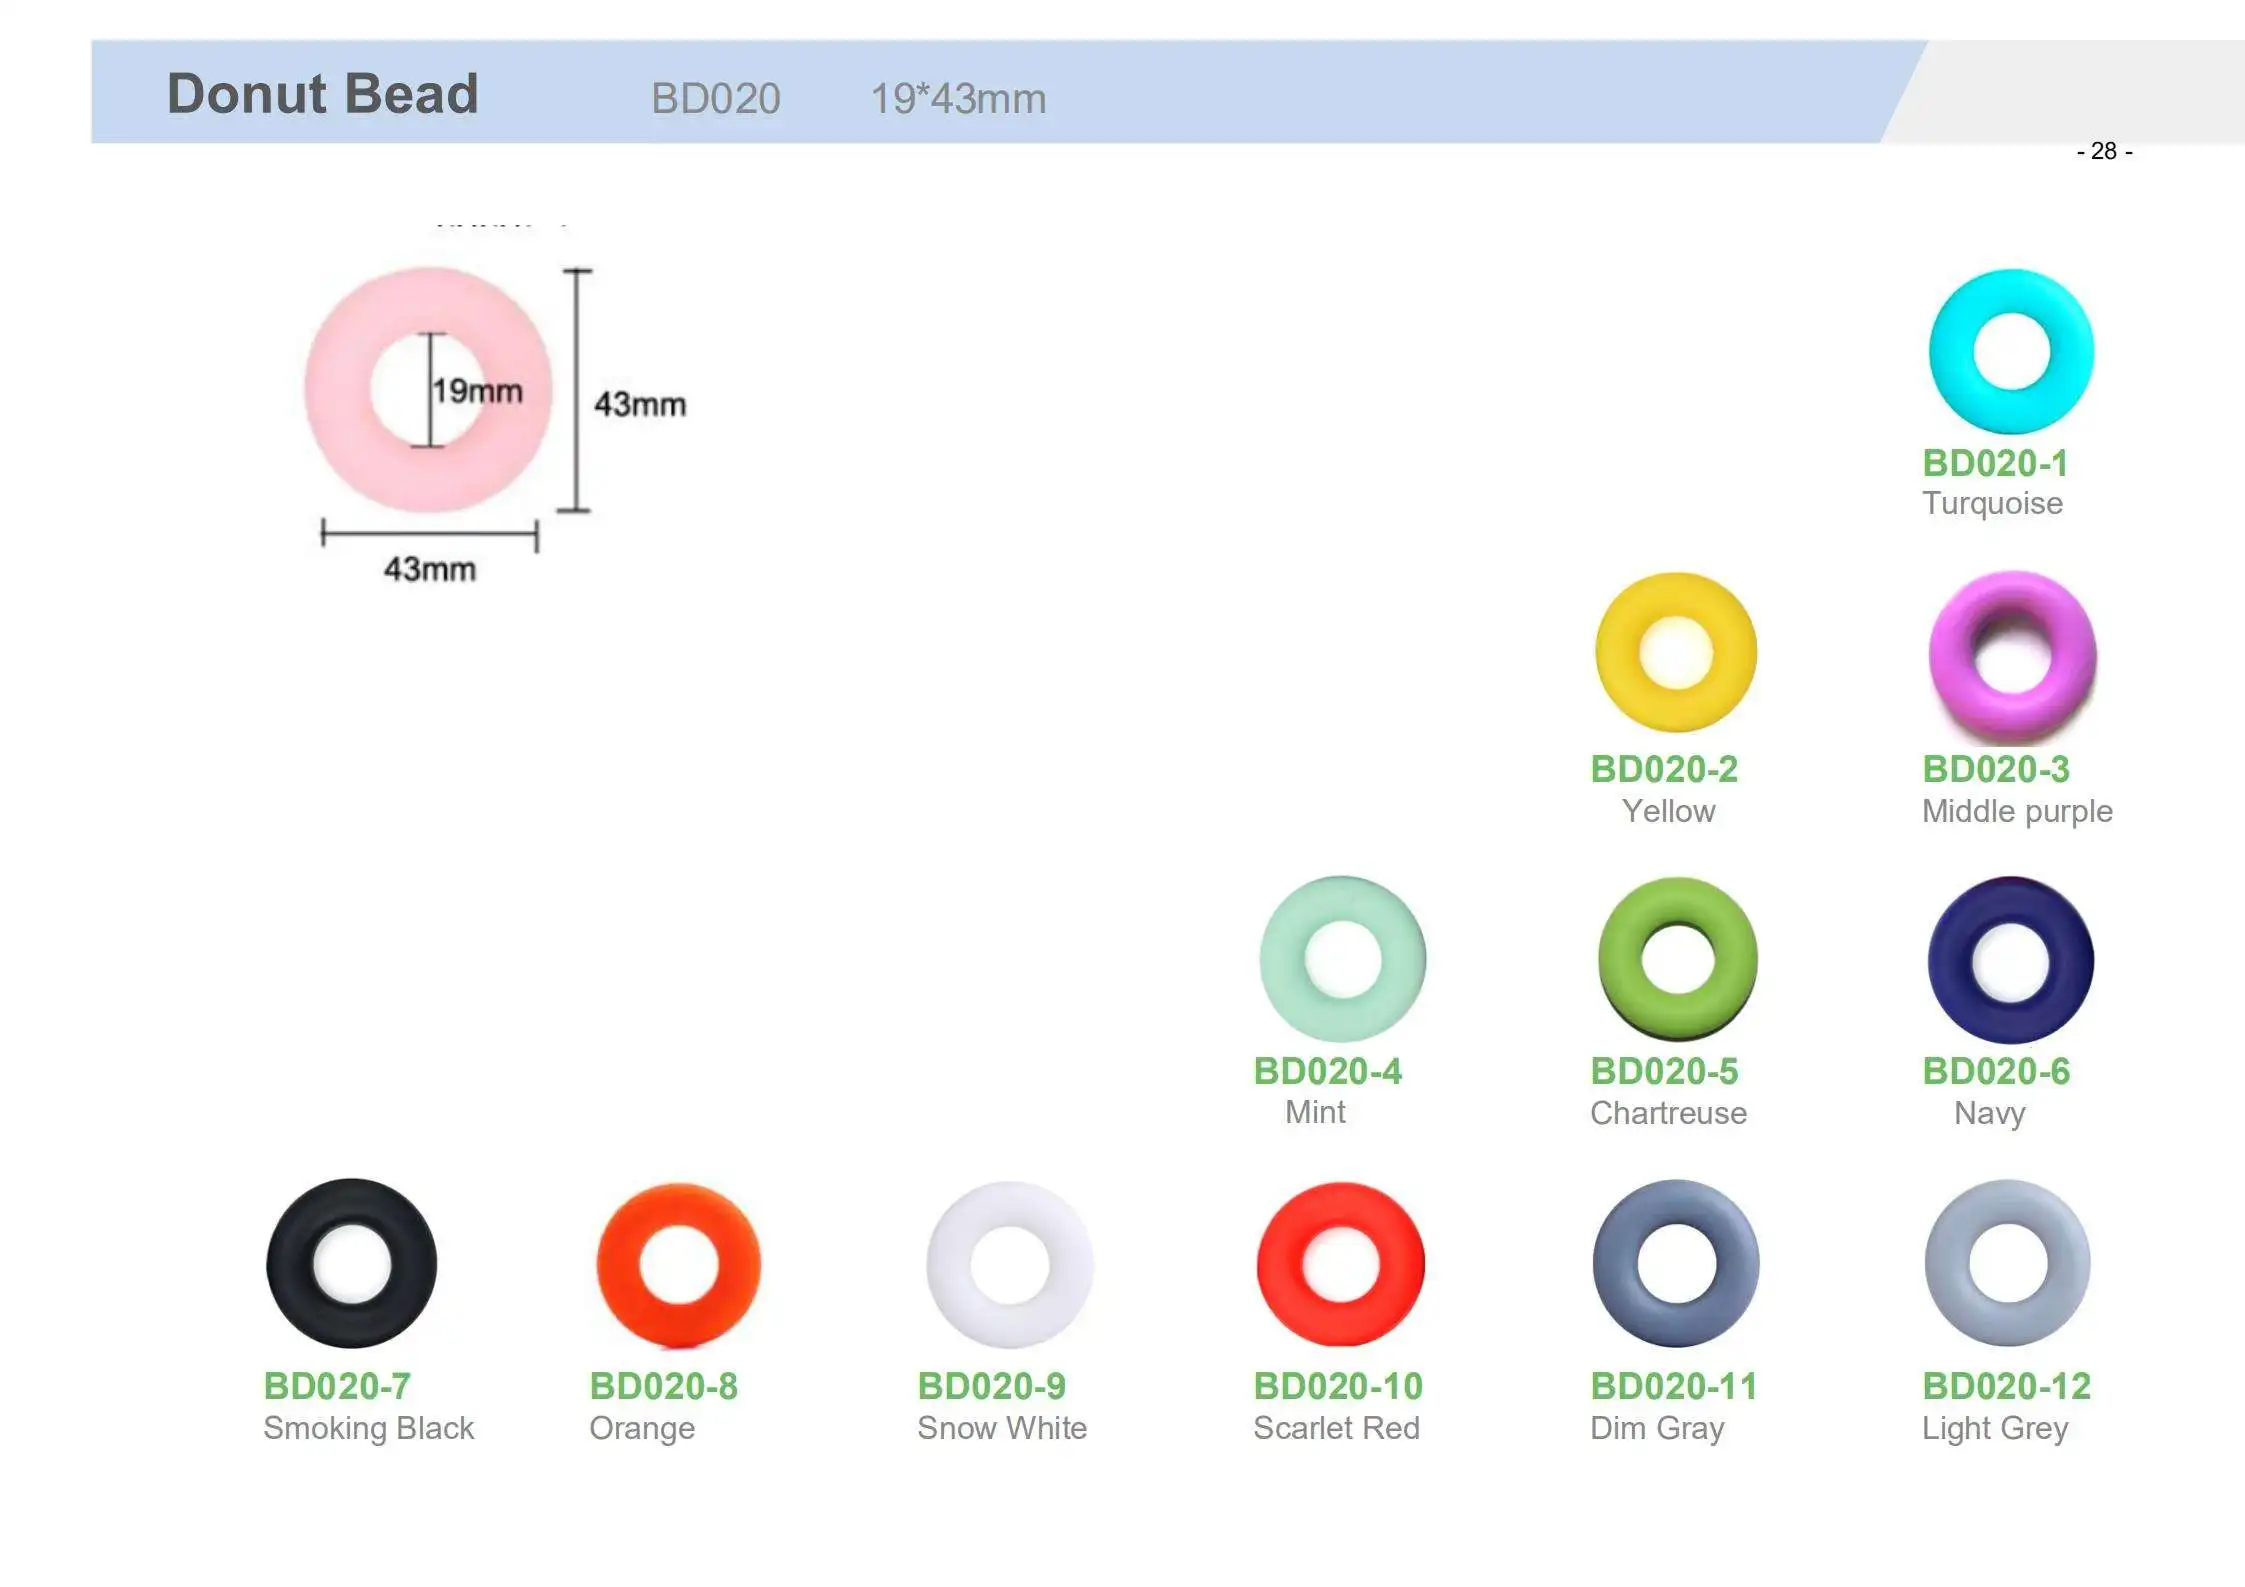This screenshot has height=1587, width=2245.
Task: Click the Dim Gray donut bead
Action: point(1676,1263)
